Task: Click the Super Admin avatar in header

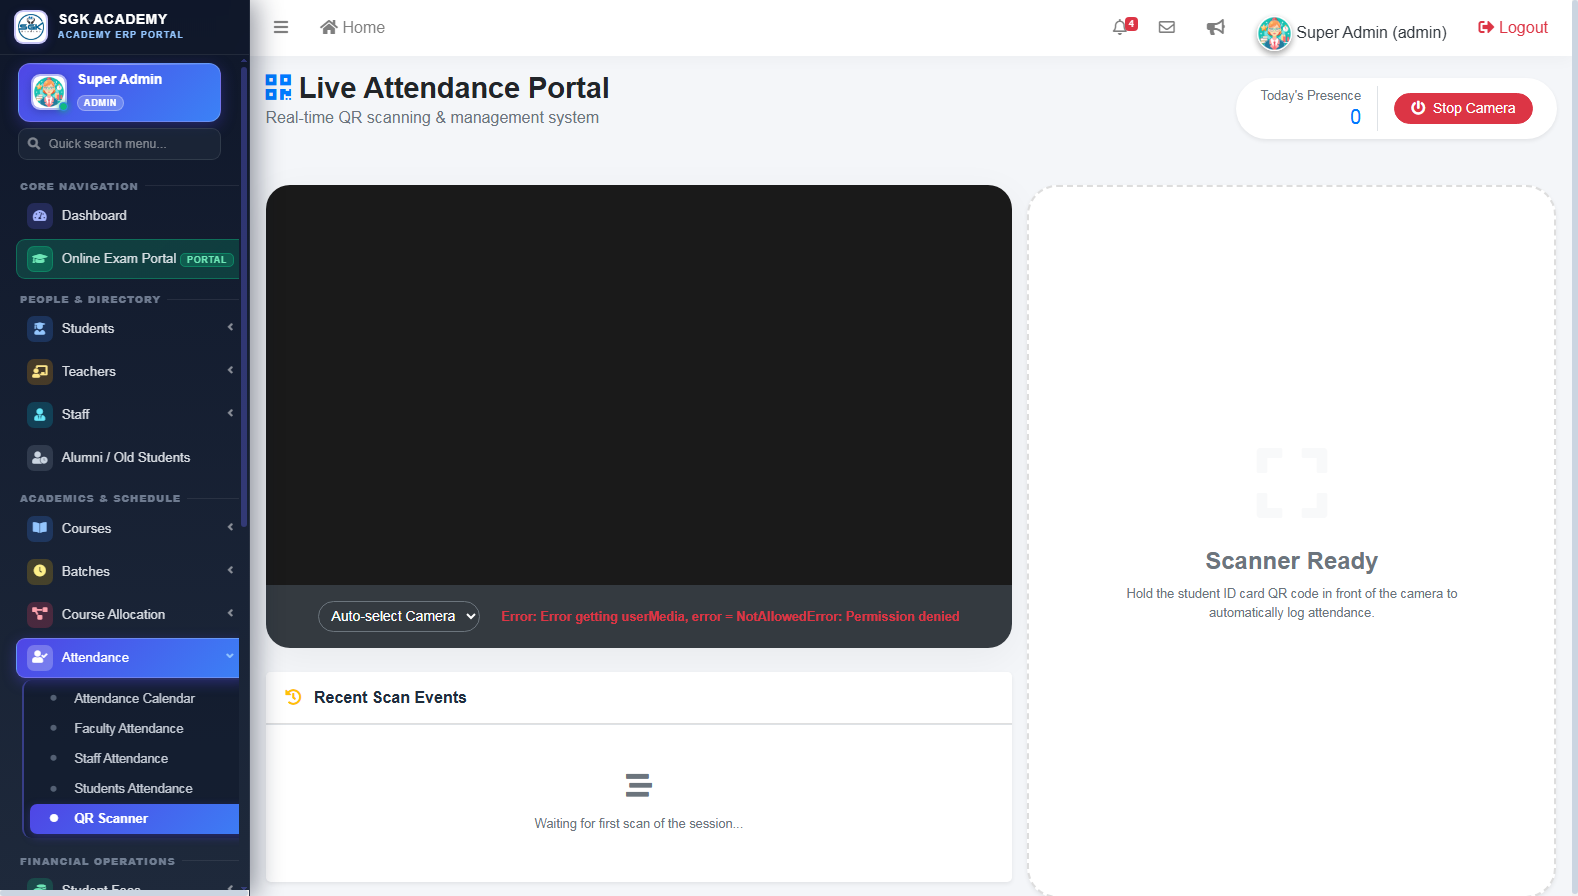Action: [1274, 33]
